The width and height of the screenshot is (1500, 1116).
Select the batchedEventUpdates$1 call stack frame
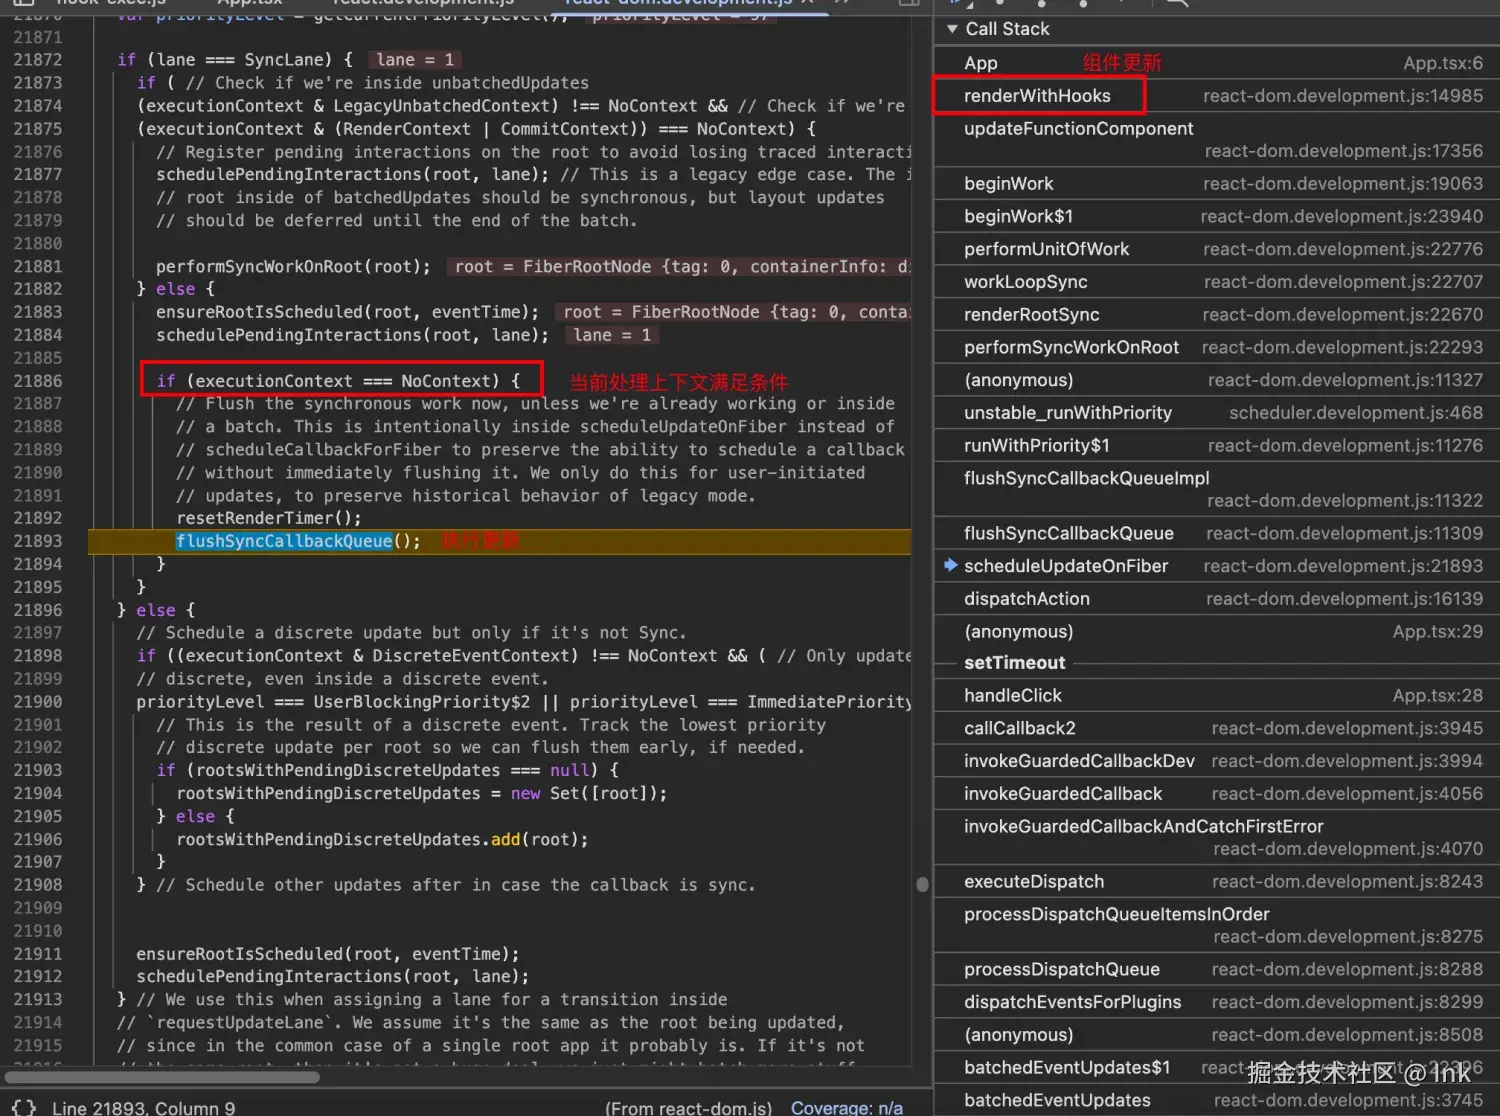1216,1068
